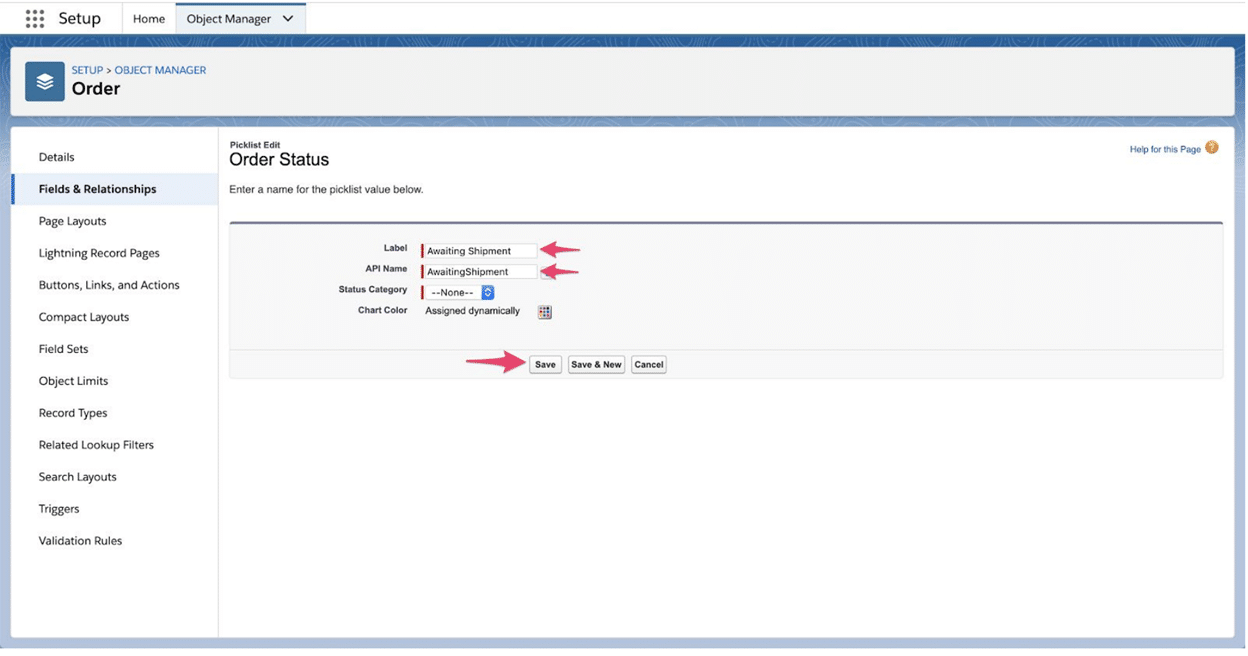1248x656 pixels.
Task: Expand the Object Manager tab chevron
Action: 288,18
